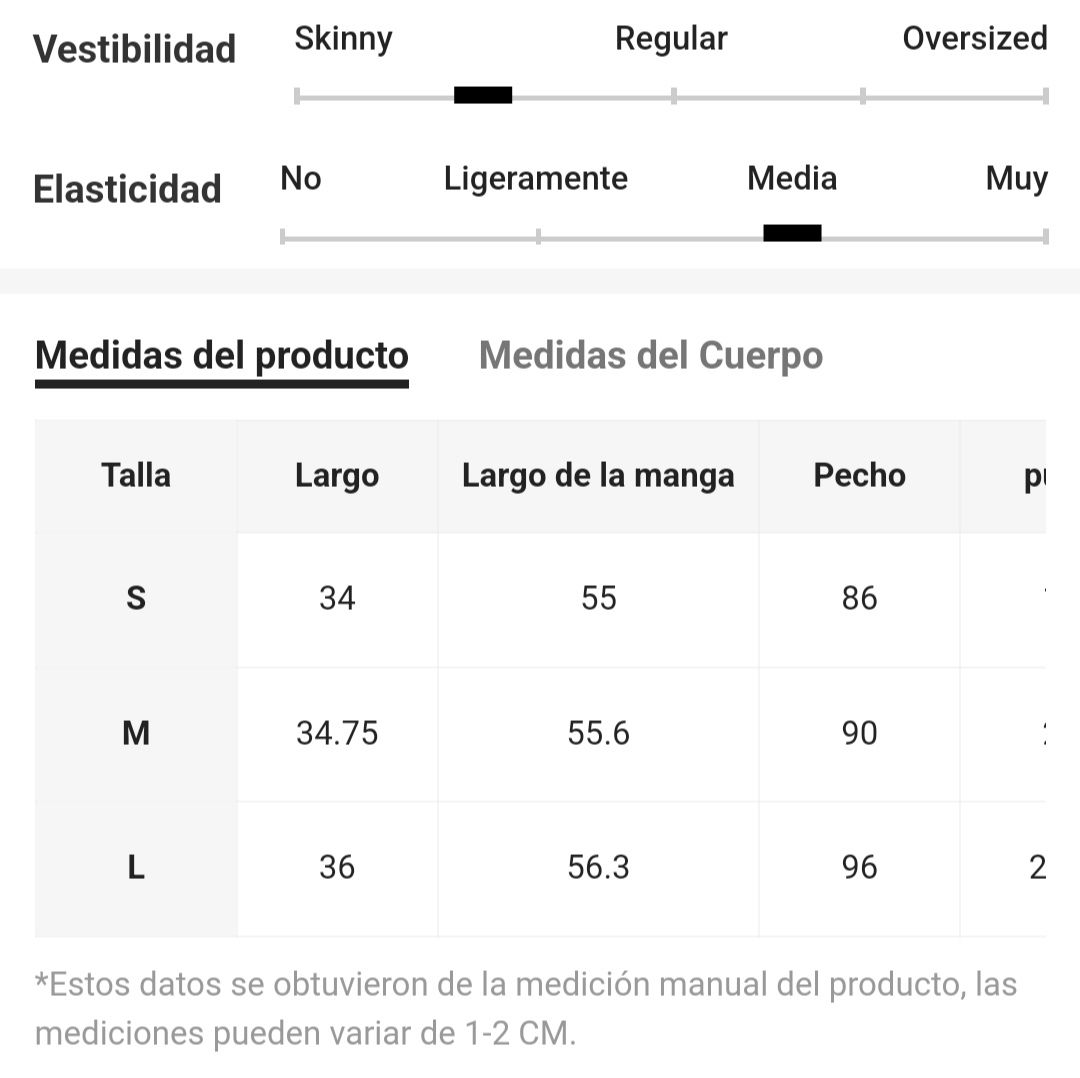Click the Largo de la manga header
The image size is (1080, 1078).
coord(599,476)
